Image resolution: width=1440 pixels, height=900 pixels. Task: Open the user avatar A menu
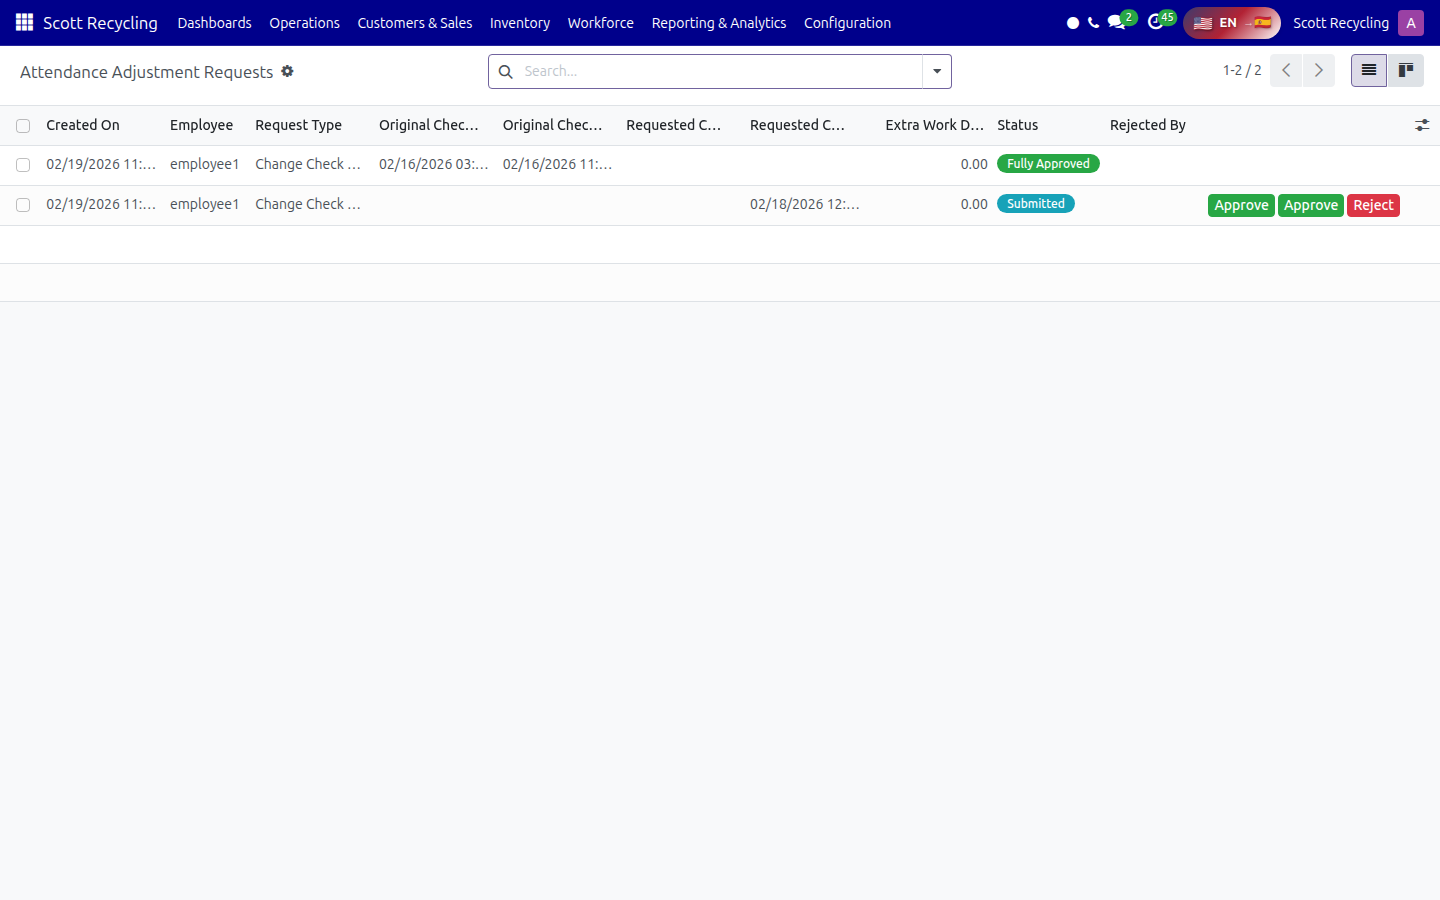(1411, 23)
